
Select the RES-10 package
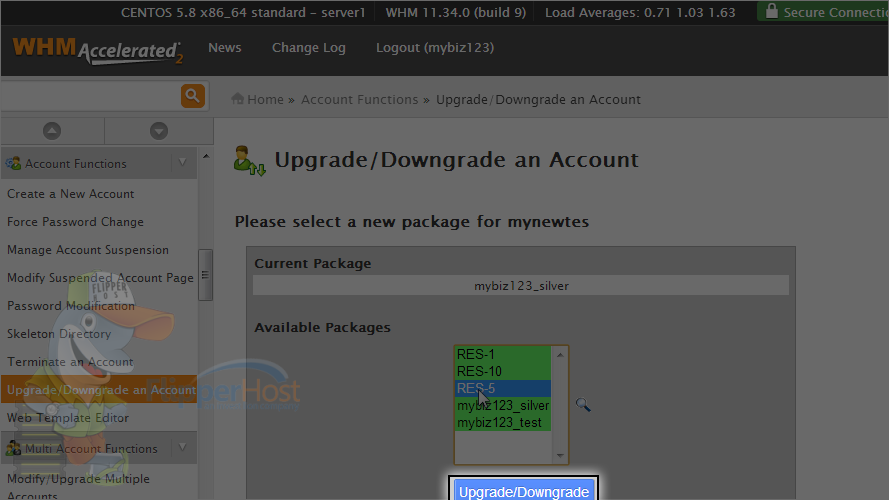[x=503, y=371]
